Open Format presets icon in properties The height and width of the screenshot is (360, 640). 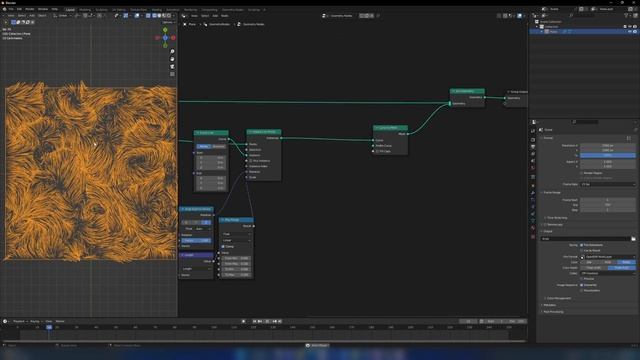click(x=629, y=138)
